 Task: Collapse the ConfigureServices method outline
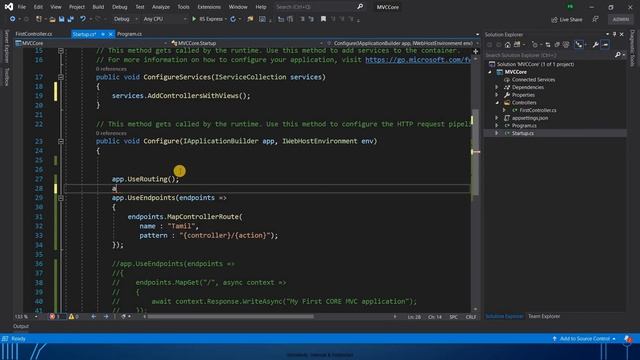click(60, 77)
